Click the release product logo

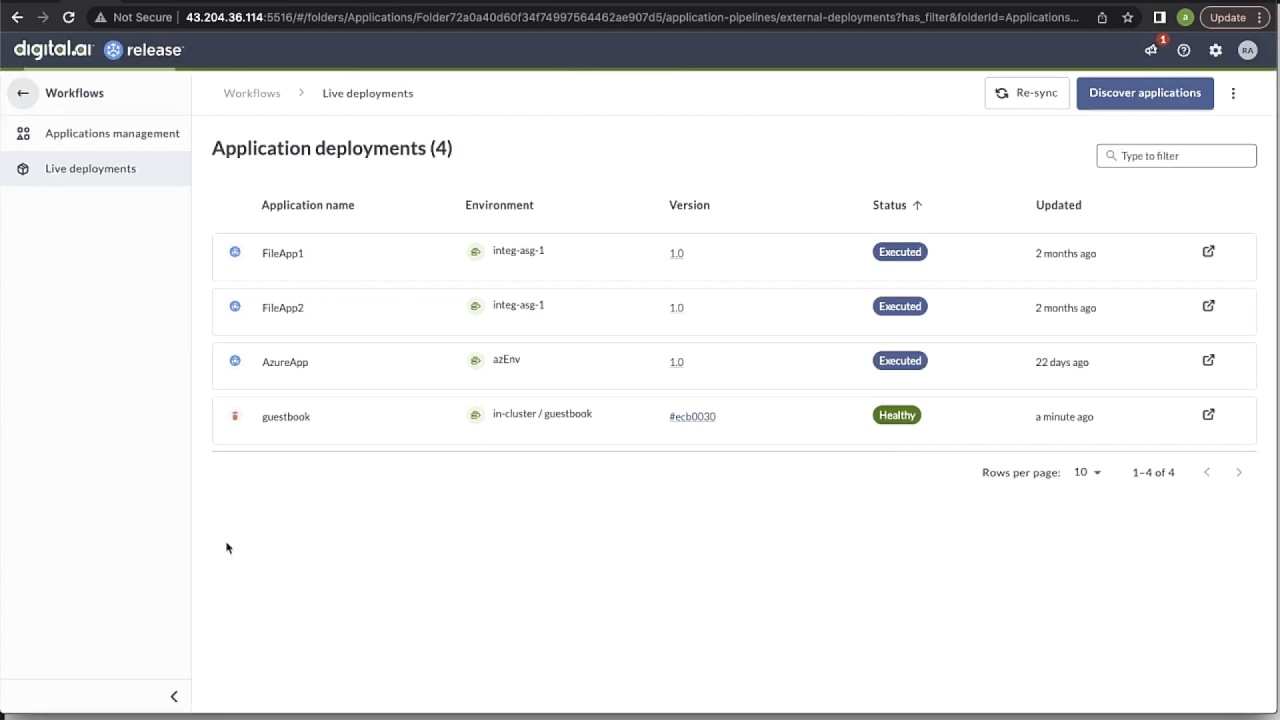144,50
